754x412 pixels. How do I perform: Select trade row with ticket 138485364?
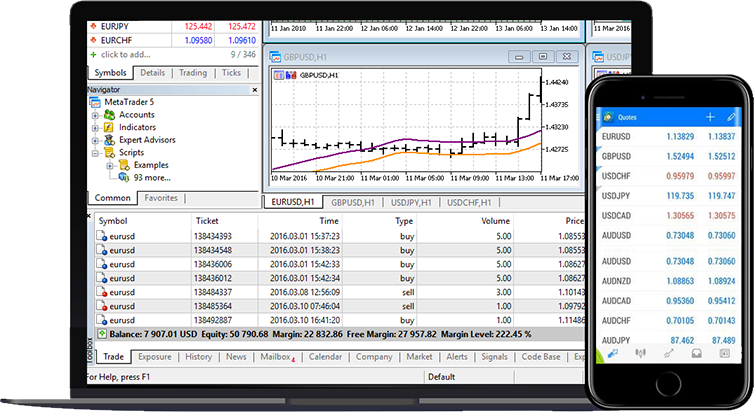pos(339,306)
